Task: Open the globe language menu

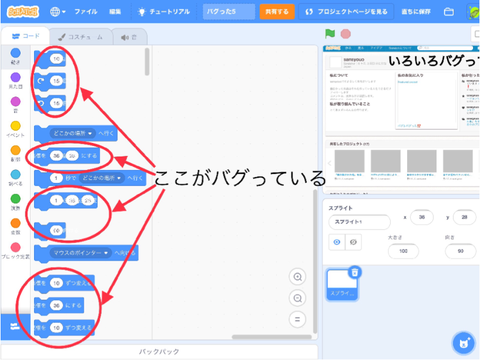Action: pos(57,12)
